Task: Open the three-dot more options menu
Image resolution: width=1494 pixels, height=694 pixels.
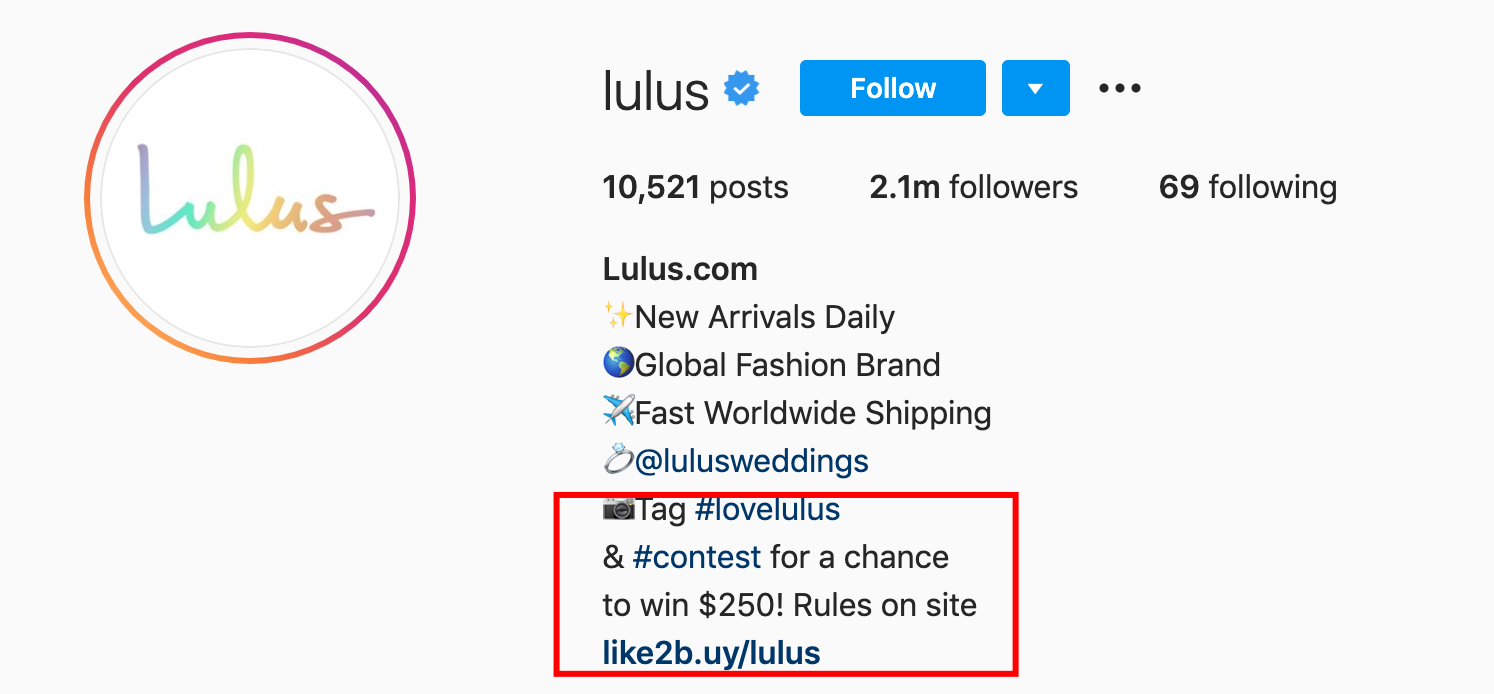Action: [1119, 88]
